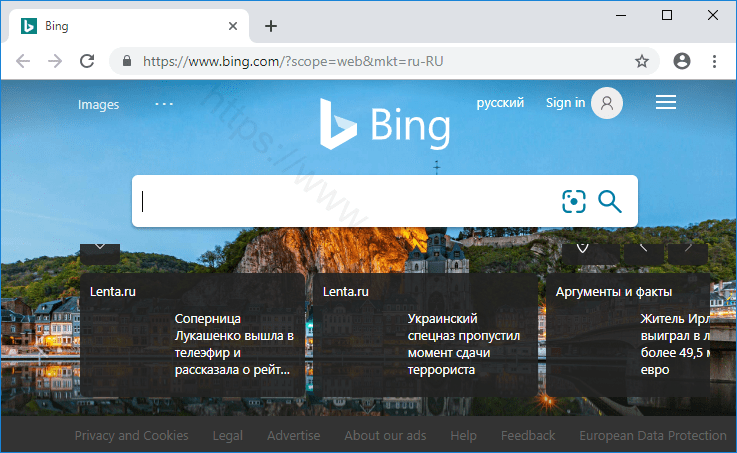The height and width of the screenshot is (453, 737).
Task: Open the Chrome profile icon
Action: (682, 61)
